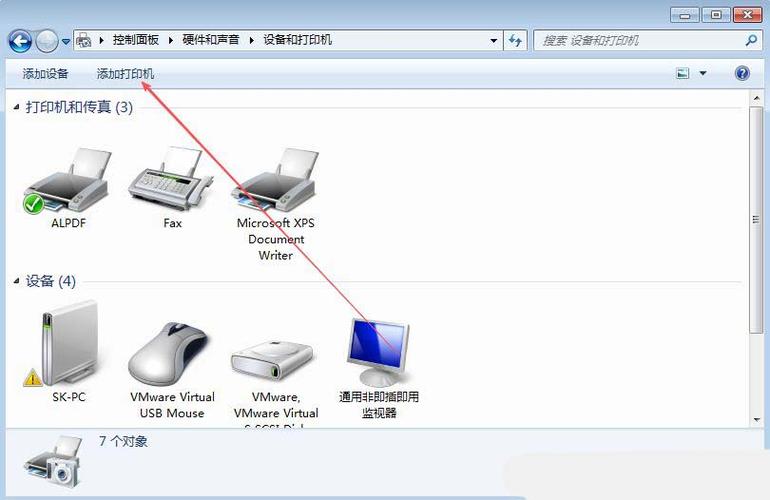Click the scrollbar up arrow
This screenshot has width=770, height=500.
tap(756, 99)
